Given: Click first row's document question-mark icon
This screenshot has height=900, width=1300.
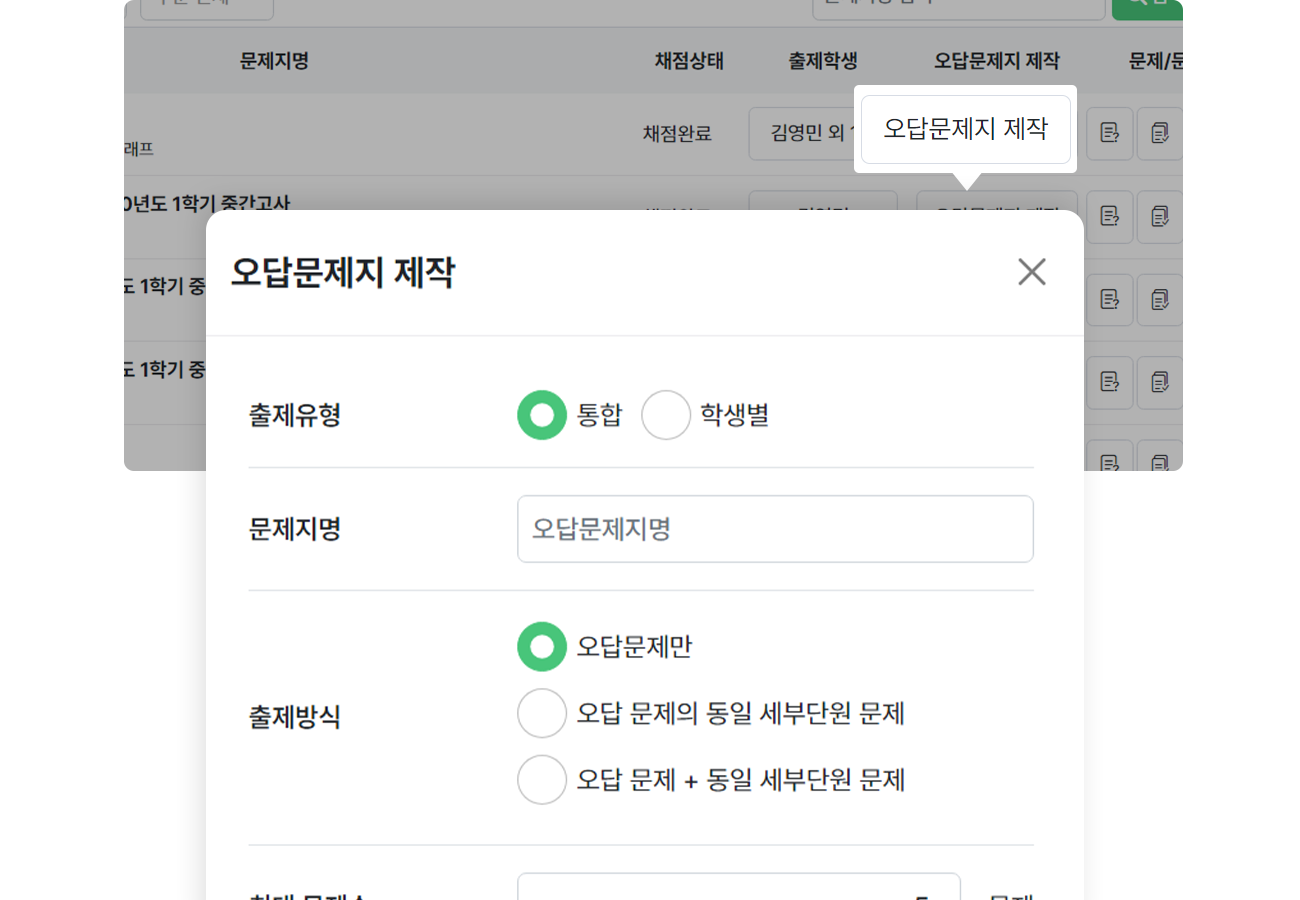Looking at the screenshot, I should tap(1109, 133).
